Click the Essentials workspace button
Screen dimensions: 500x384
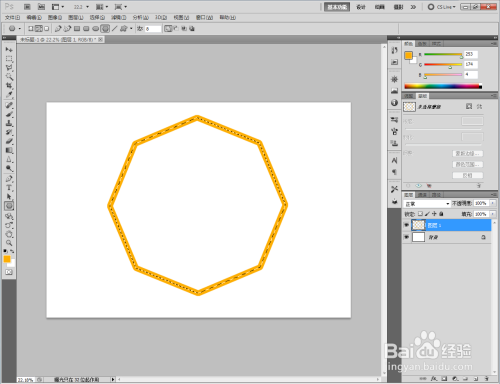[337, 7]
